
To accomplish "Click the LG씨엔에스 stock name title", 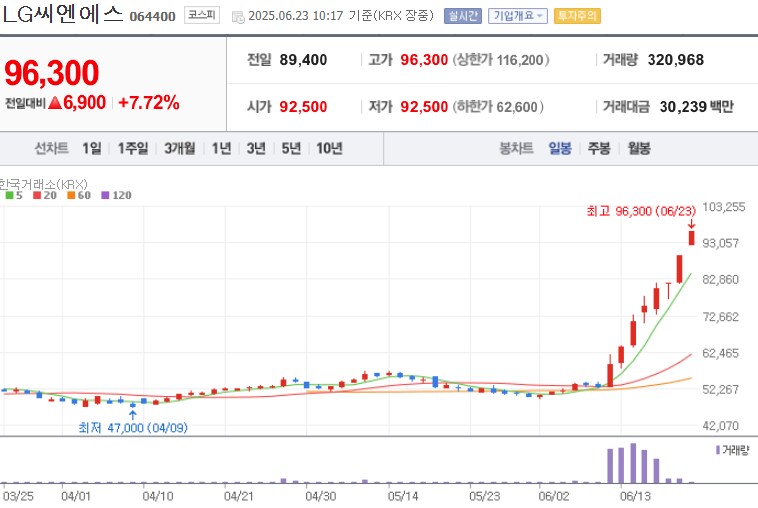I will pyautogui.click(x=63, y=15).
